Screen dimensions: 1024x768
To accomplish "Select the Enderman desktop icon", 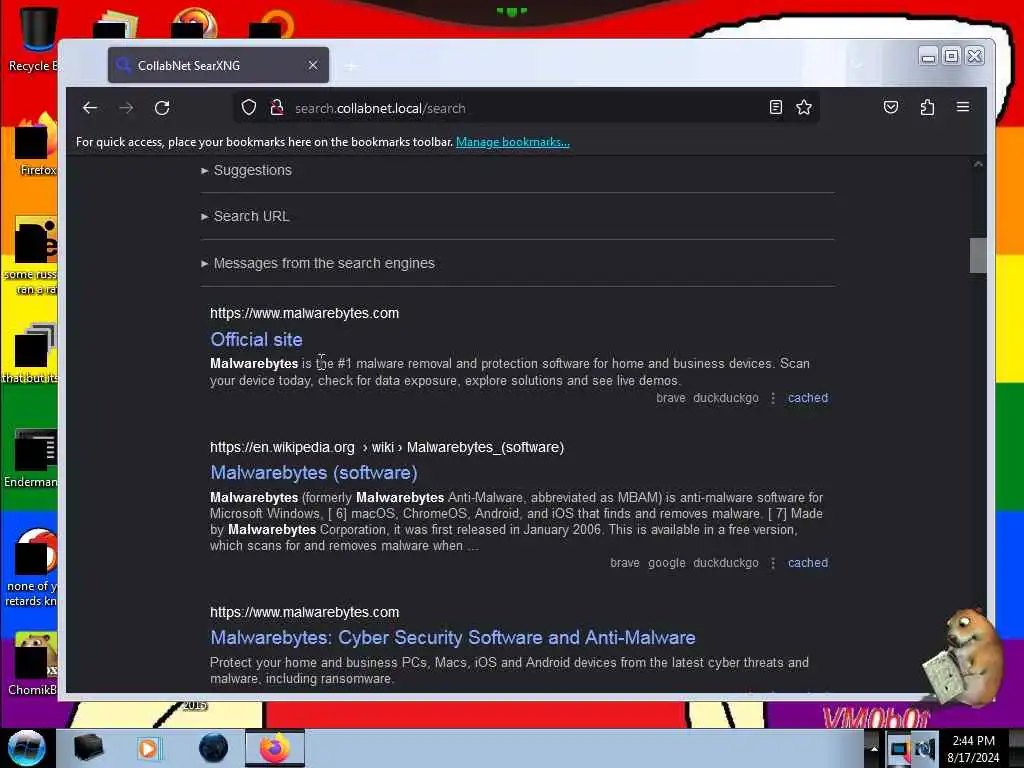I will coord(31,458).
